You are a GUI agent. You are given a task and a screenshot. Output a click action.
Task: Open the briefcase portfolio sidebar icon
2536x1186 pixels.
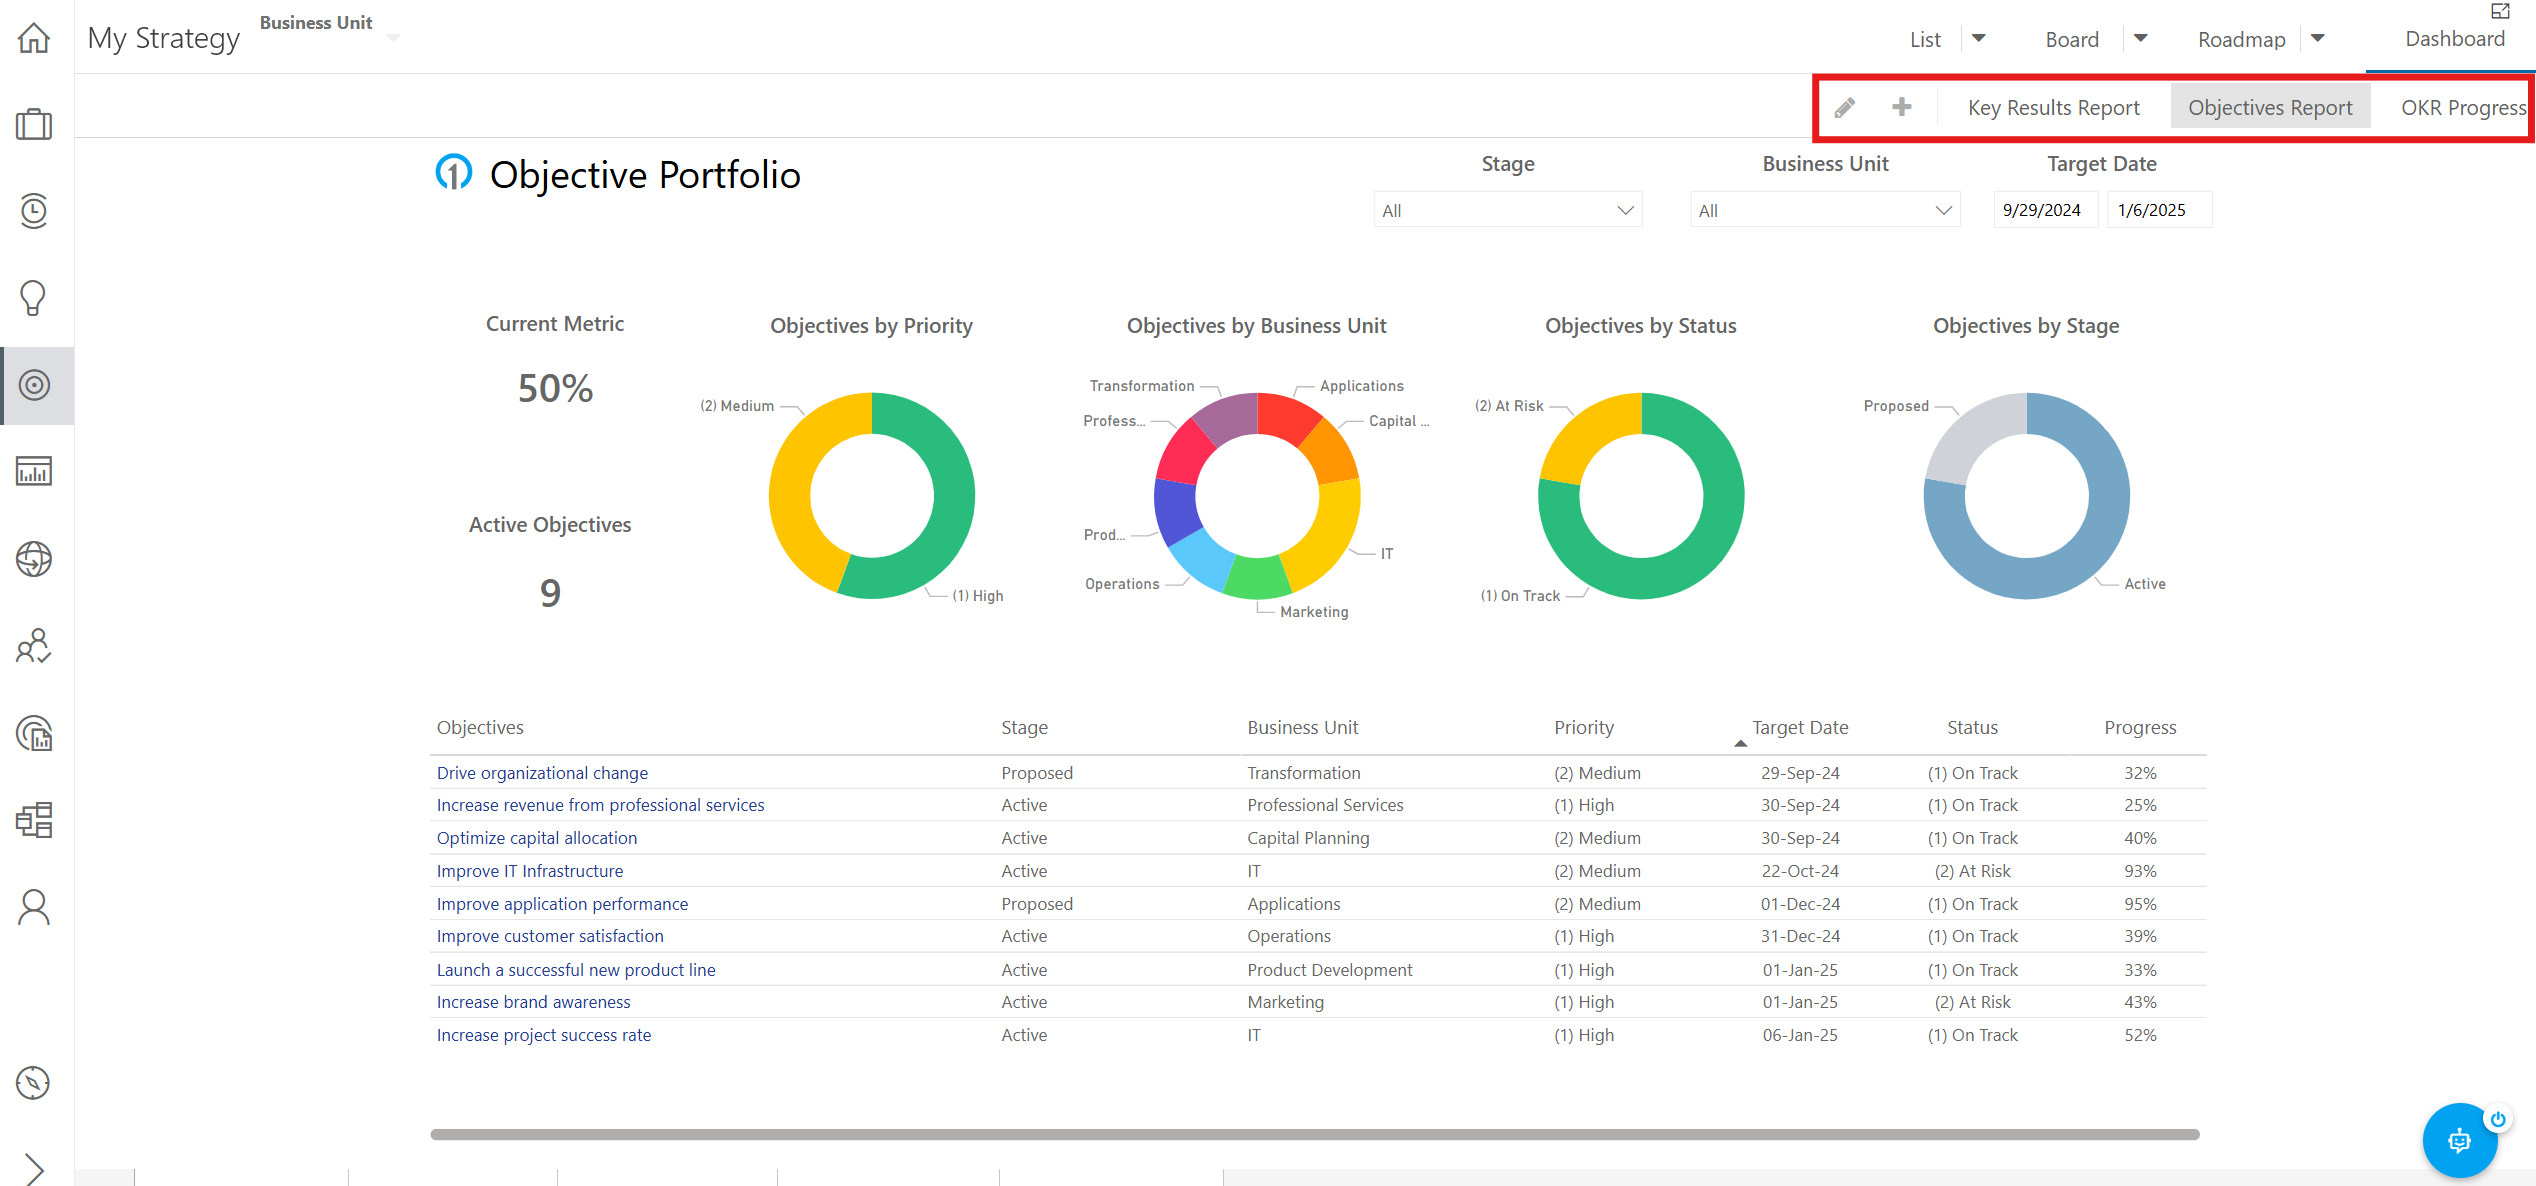pos(34,124)
